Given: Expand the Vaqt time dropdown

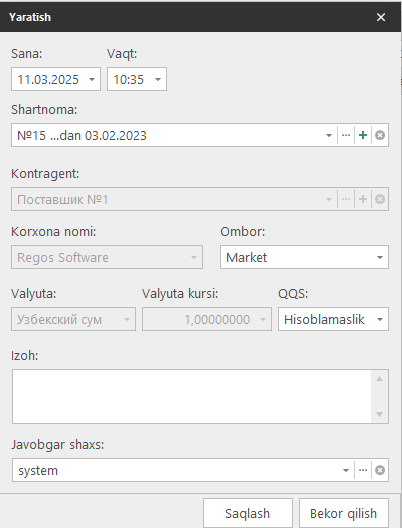Looking at the screenshot, I should [x=158, y=79].
